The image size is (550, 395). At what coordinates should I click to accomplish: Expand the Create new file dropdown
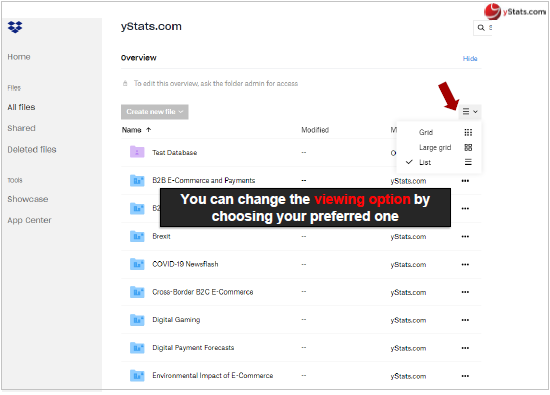(155, 112)
